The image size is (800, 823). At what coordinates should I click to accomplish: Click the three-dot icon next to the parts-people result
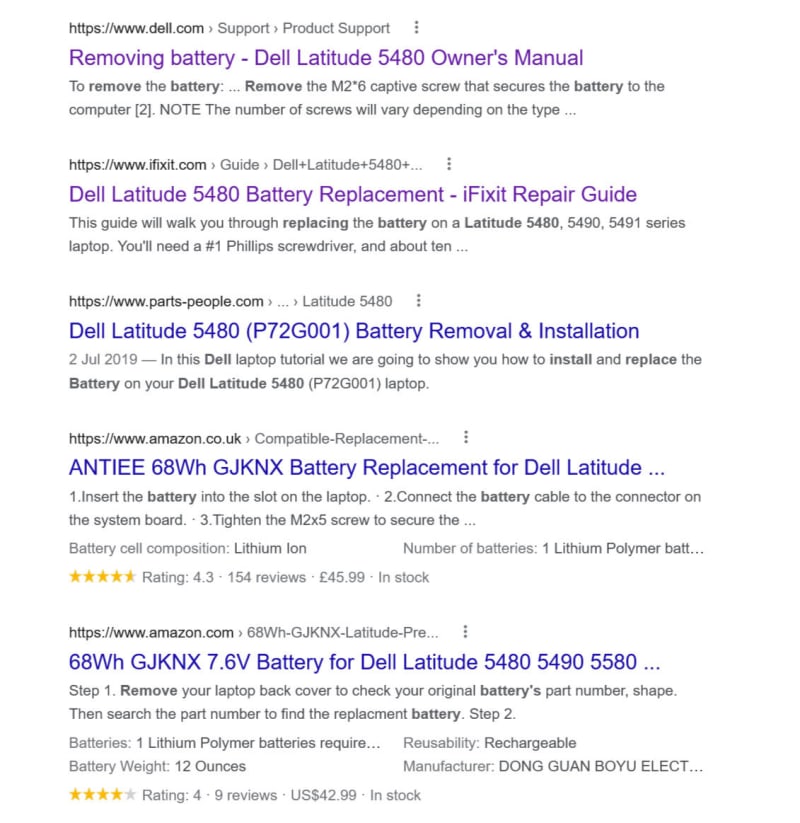(418, 300)
